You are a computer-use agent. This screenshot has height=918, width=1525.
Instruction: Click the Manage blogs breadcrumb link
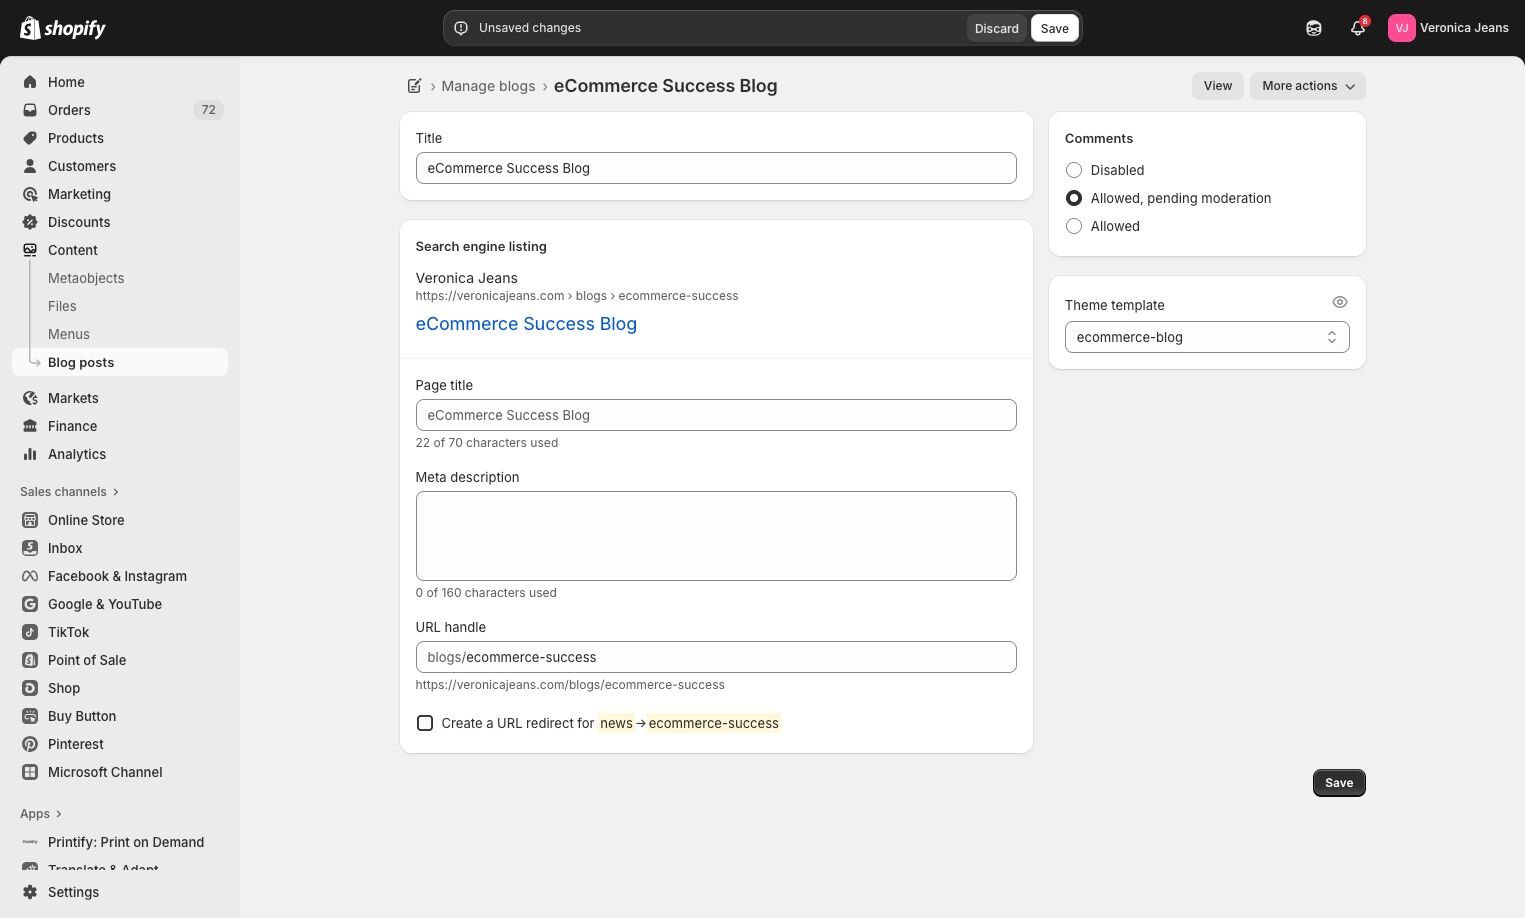[x=488, y=86]
